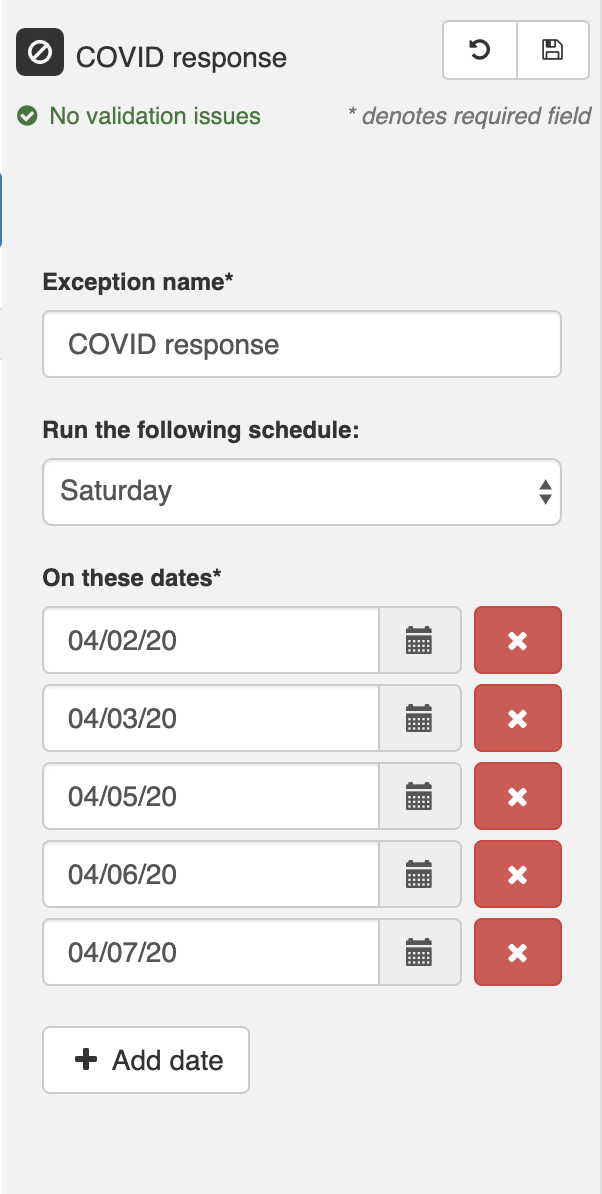Open calendar picker for 04/05/20 date
Viewport: 602px width, 1194px height.
point(419,796)
